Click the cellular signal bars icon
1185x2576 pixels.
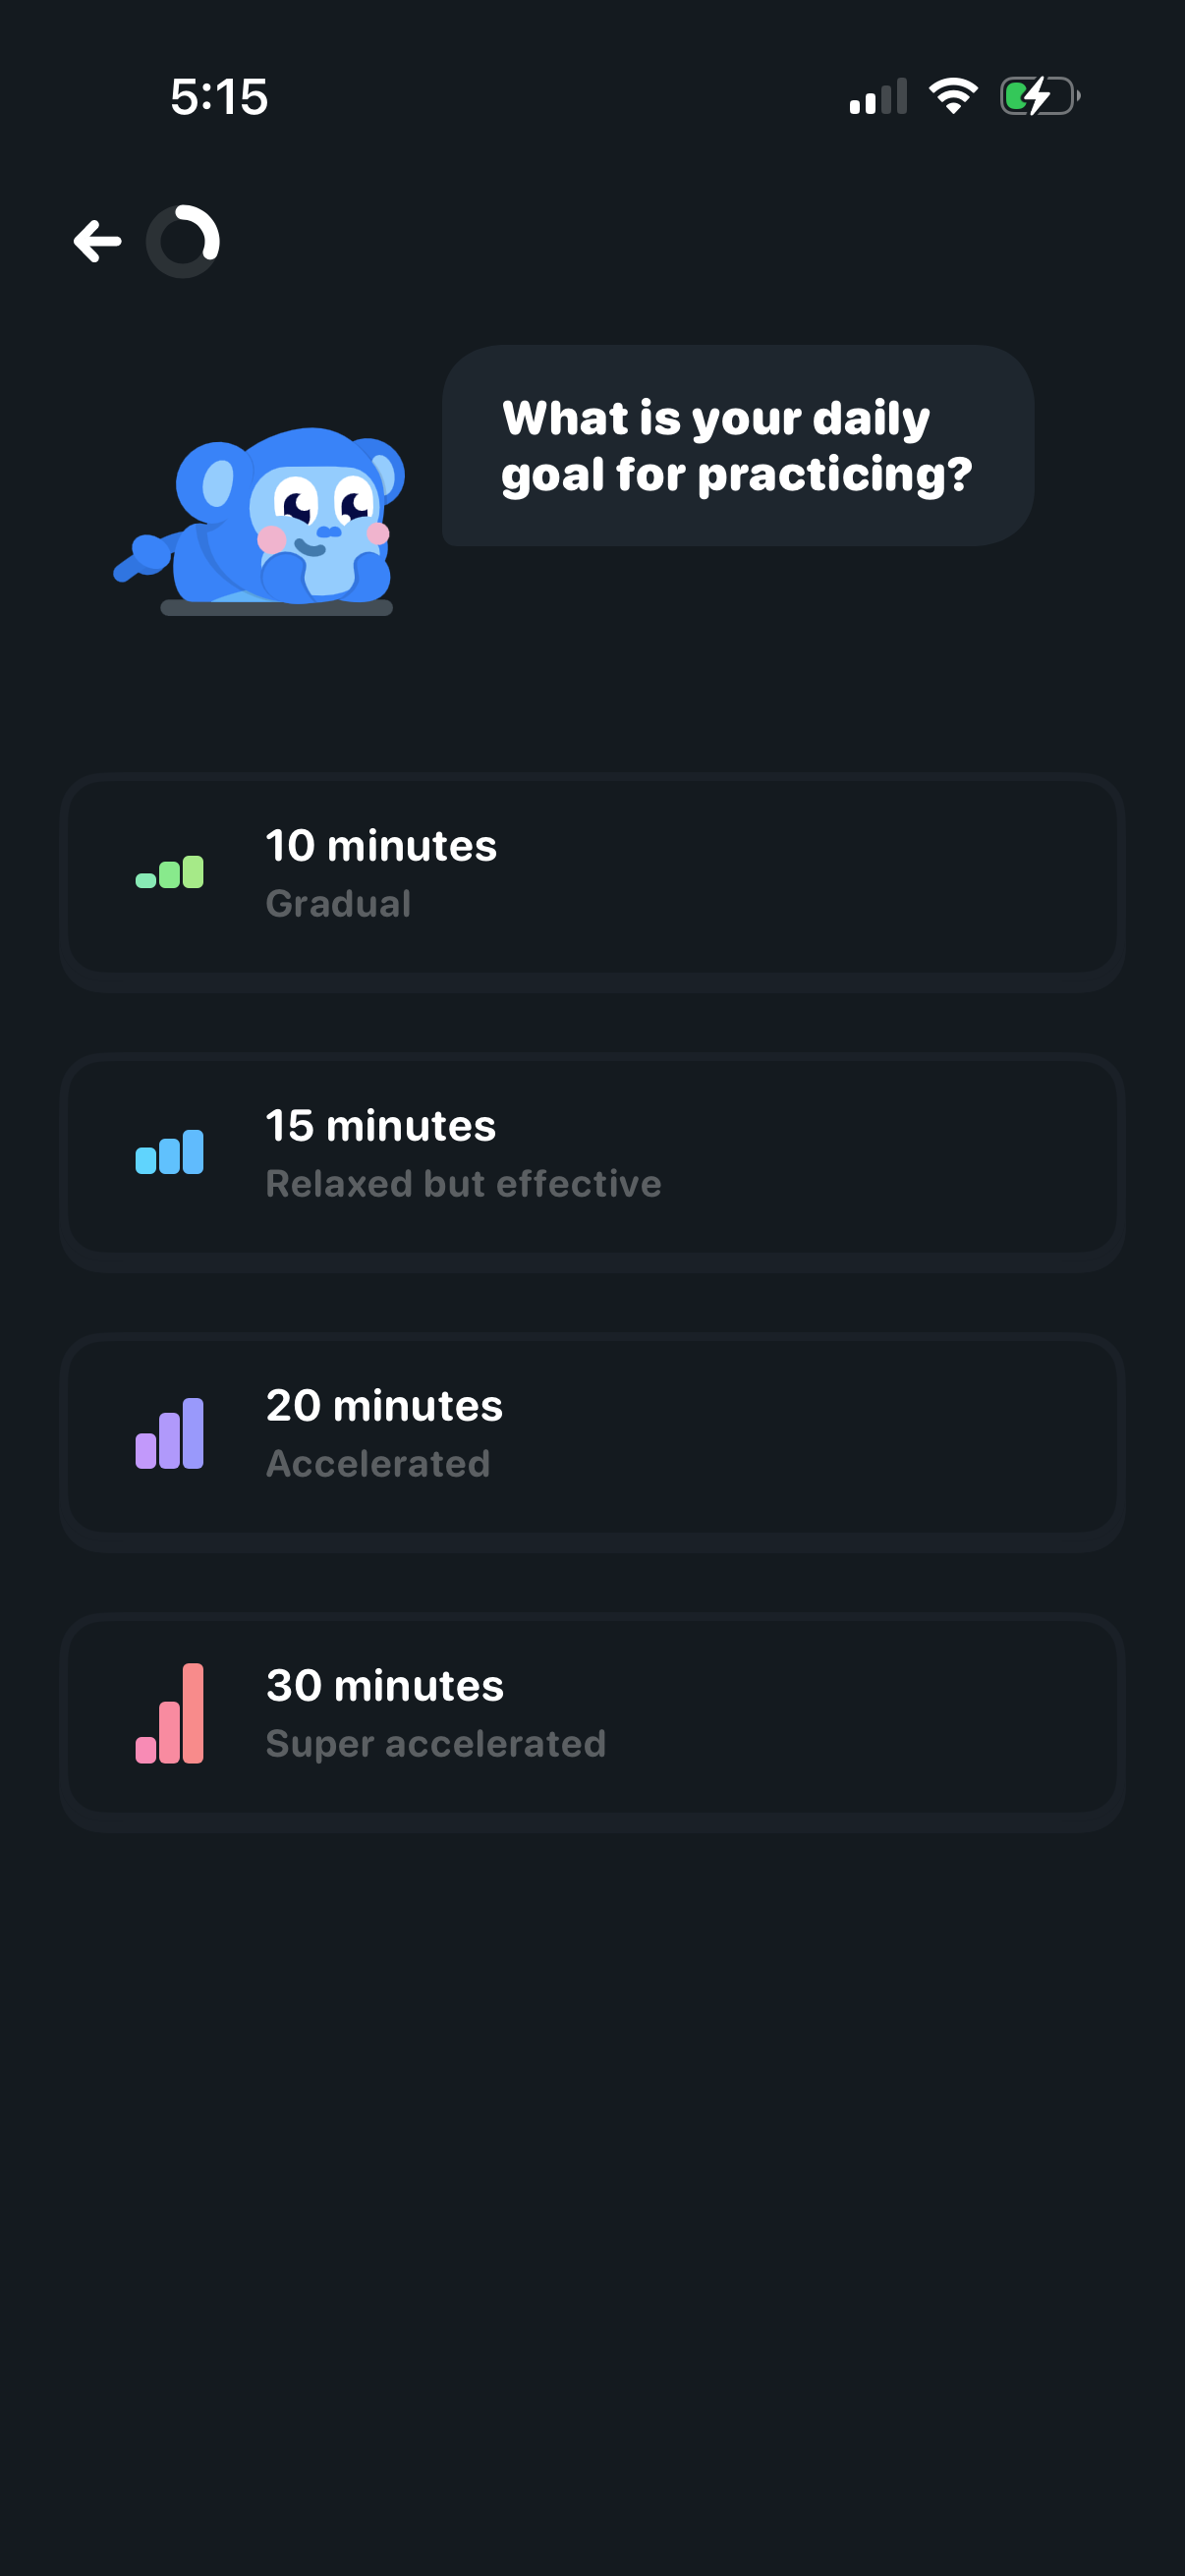click(876, 94)
